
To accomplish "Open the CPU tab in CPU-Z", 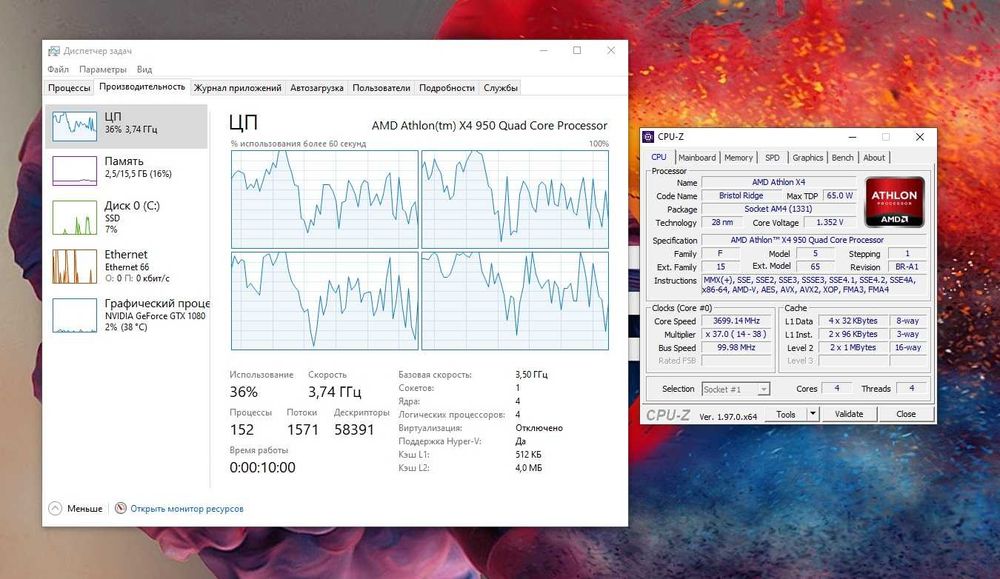I will tap(659, 157).
